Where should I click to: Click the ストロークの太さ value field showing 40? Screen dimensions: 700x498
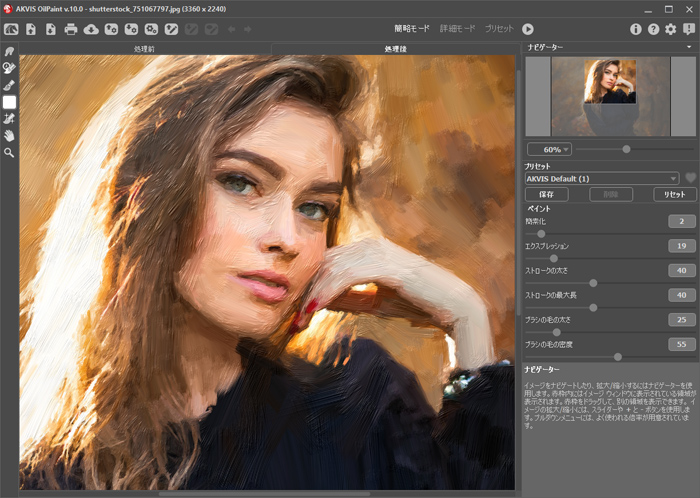point(682,270)
